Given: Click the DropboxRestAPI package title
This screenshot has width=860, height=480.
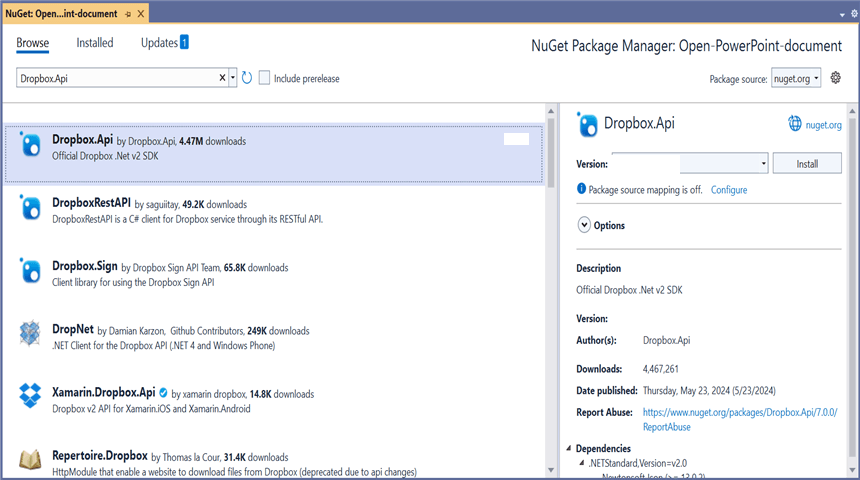Looking at the screenshot, I should 91,203.
